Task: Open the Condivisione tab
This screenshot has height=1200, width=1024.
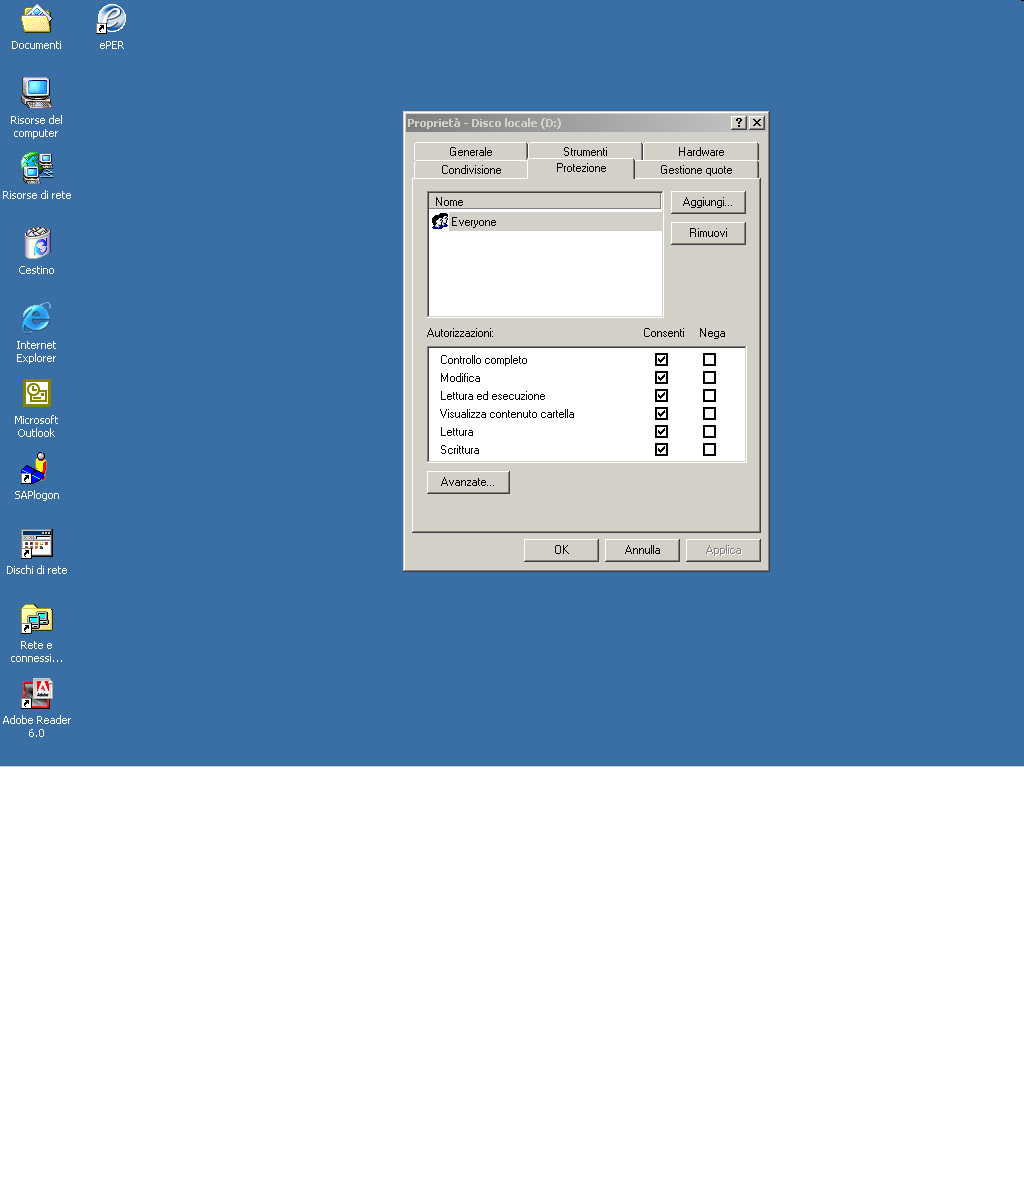Action: coord(471,170)
